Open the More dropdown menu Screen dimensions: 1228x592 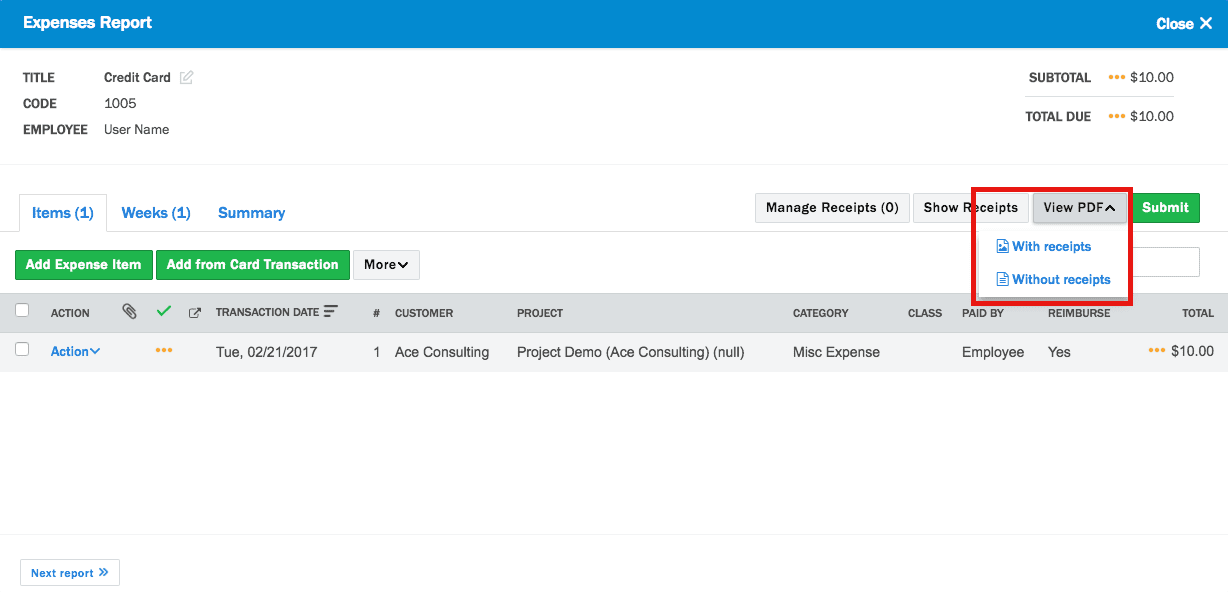386,265
